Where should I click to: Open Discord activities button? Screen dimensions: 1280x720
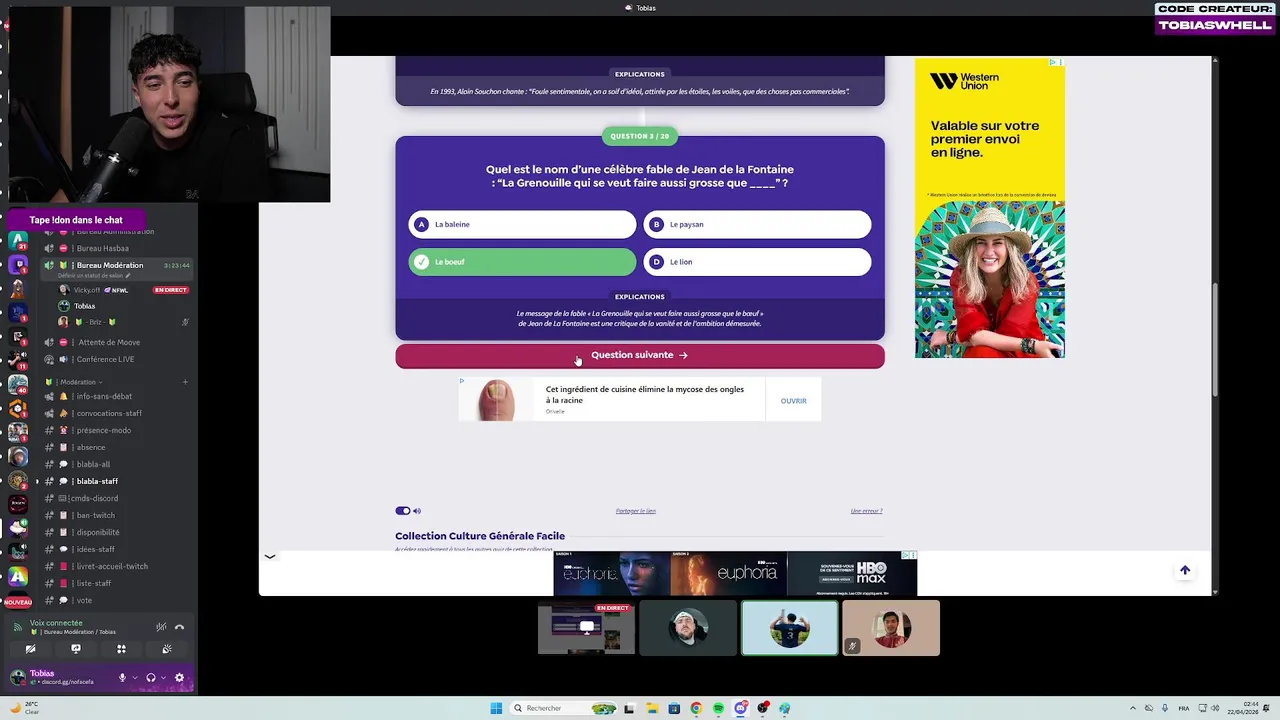point(121,649)
